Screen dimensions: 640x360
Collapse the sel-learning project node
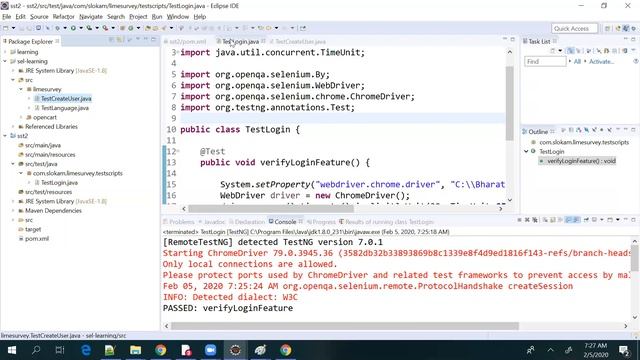(5, 61)
